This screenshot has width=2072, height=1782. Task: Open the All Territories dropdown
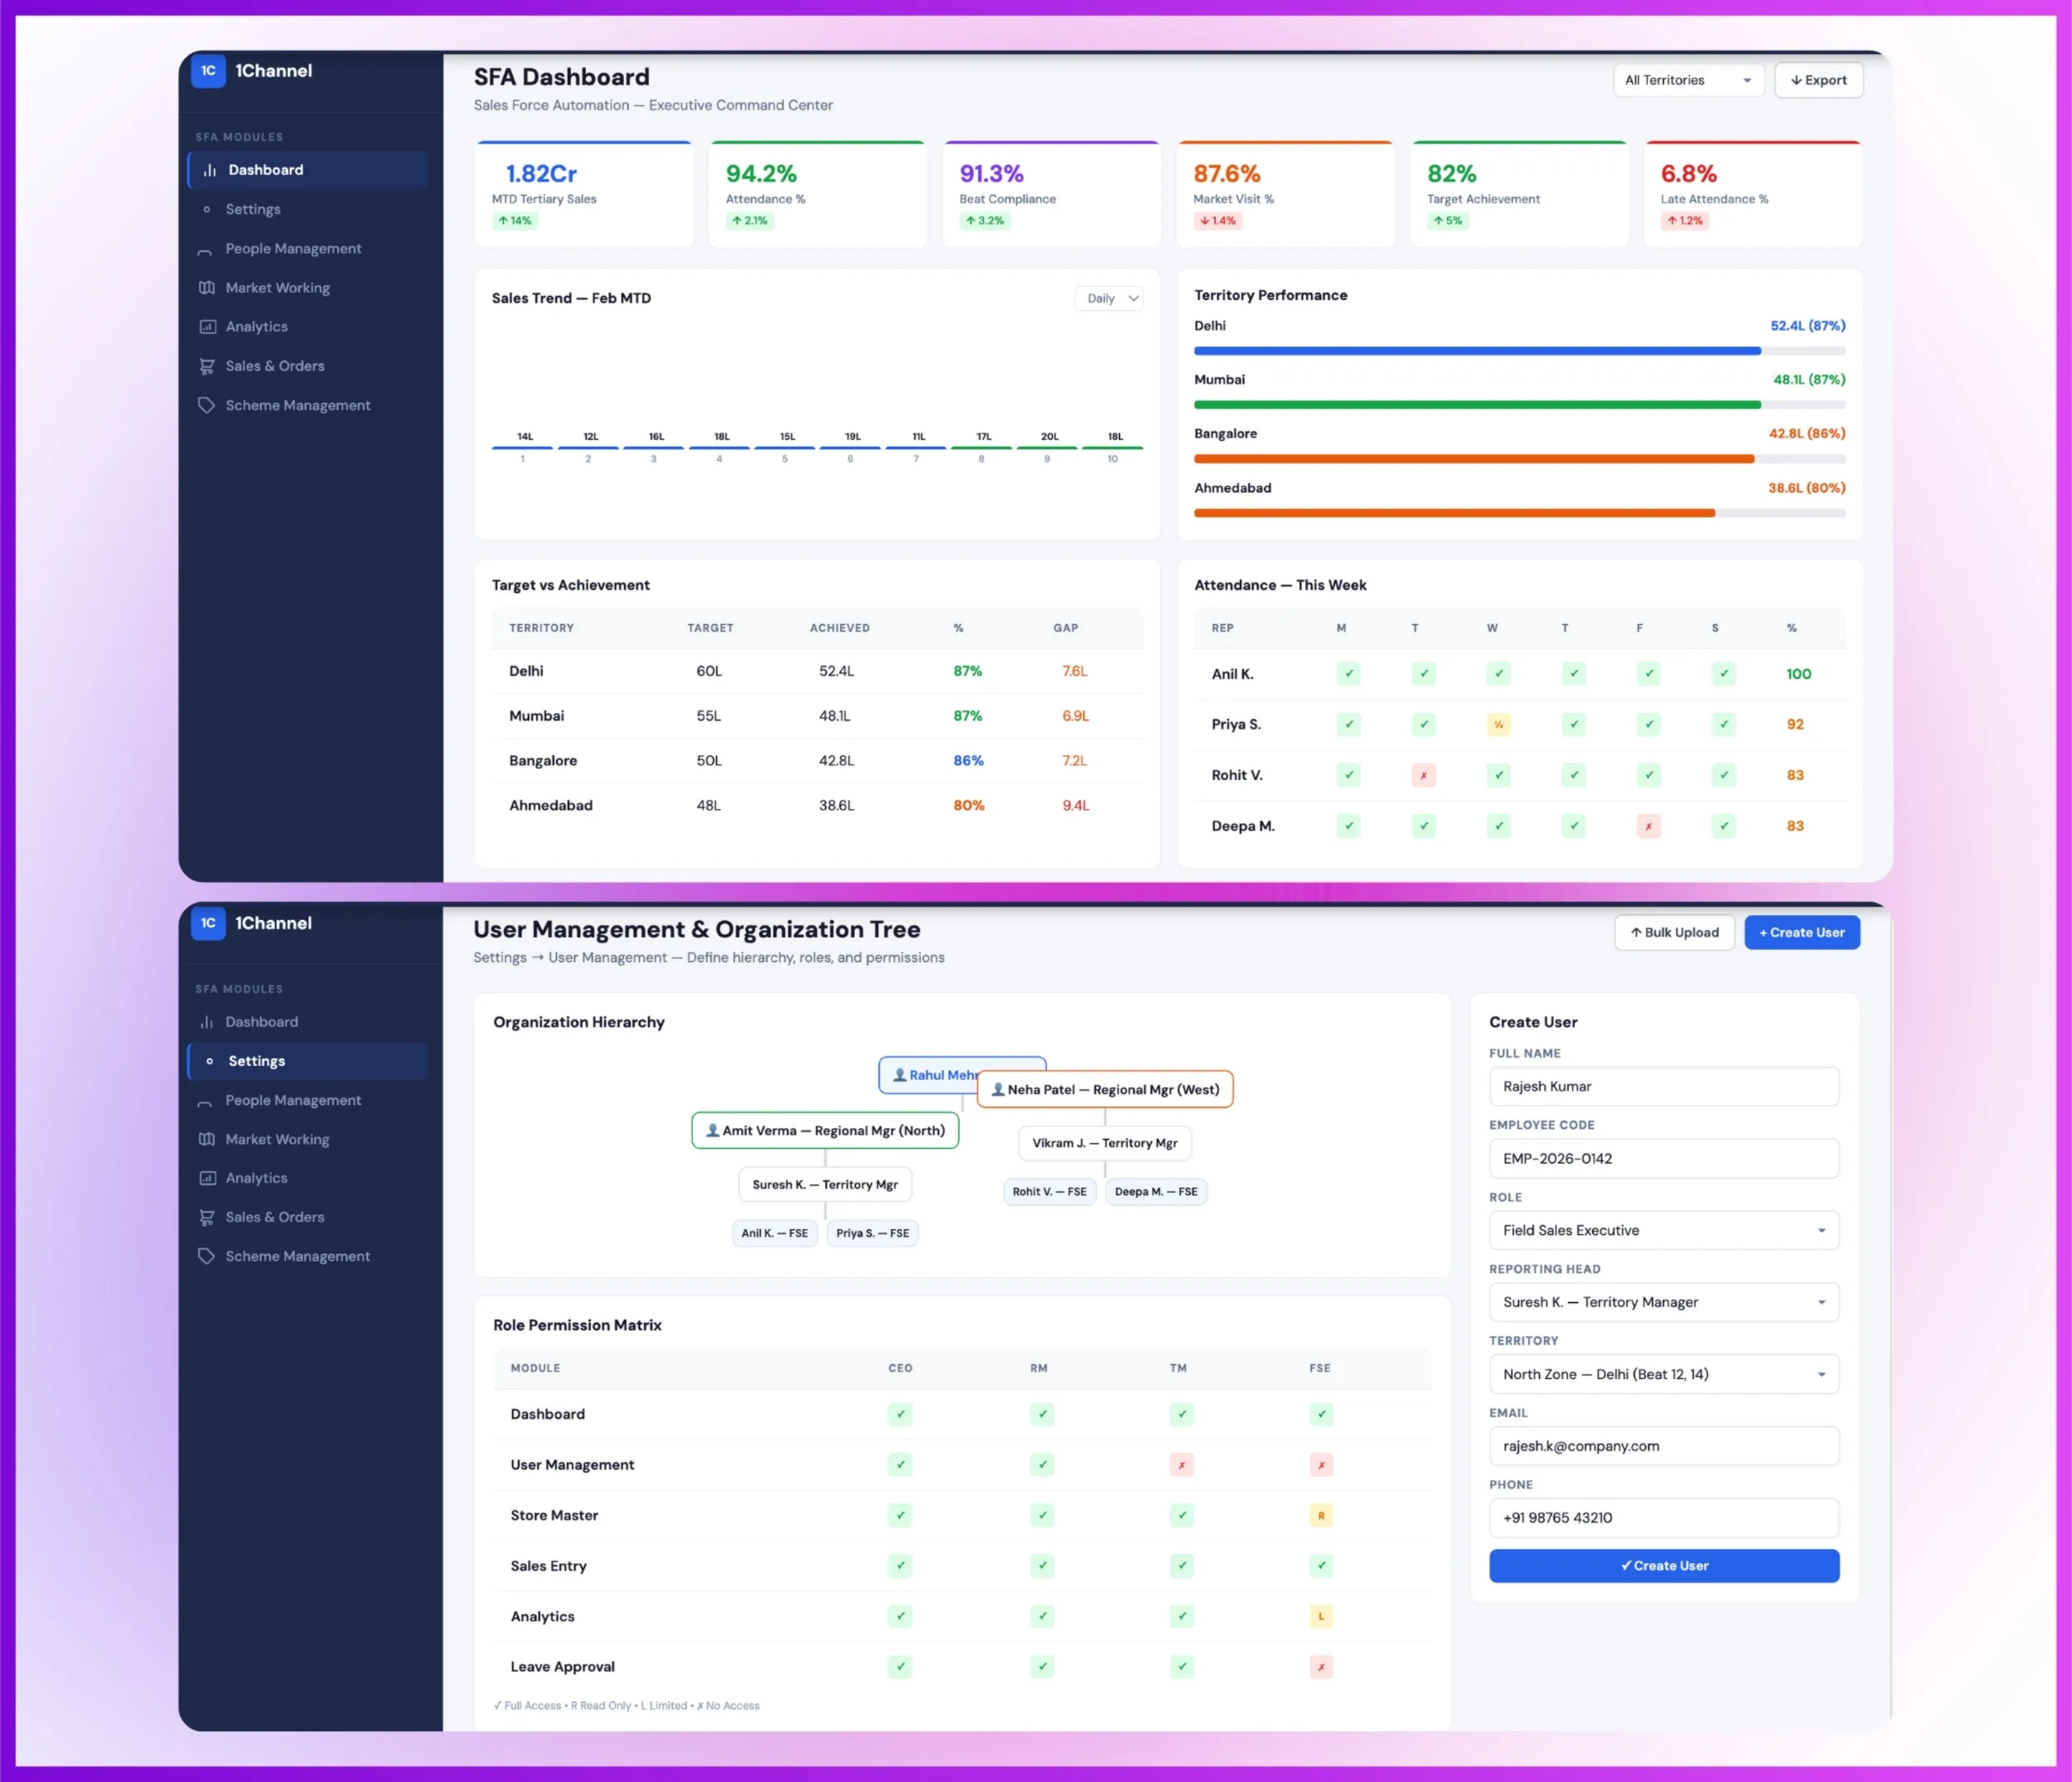(x=1688, y=80)
